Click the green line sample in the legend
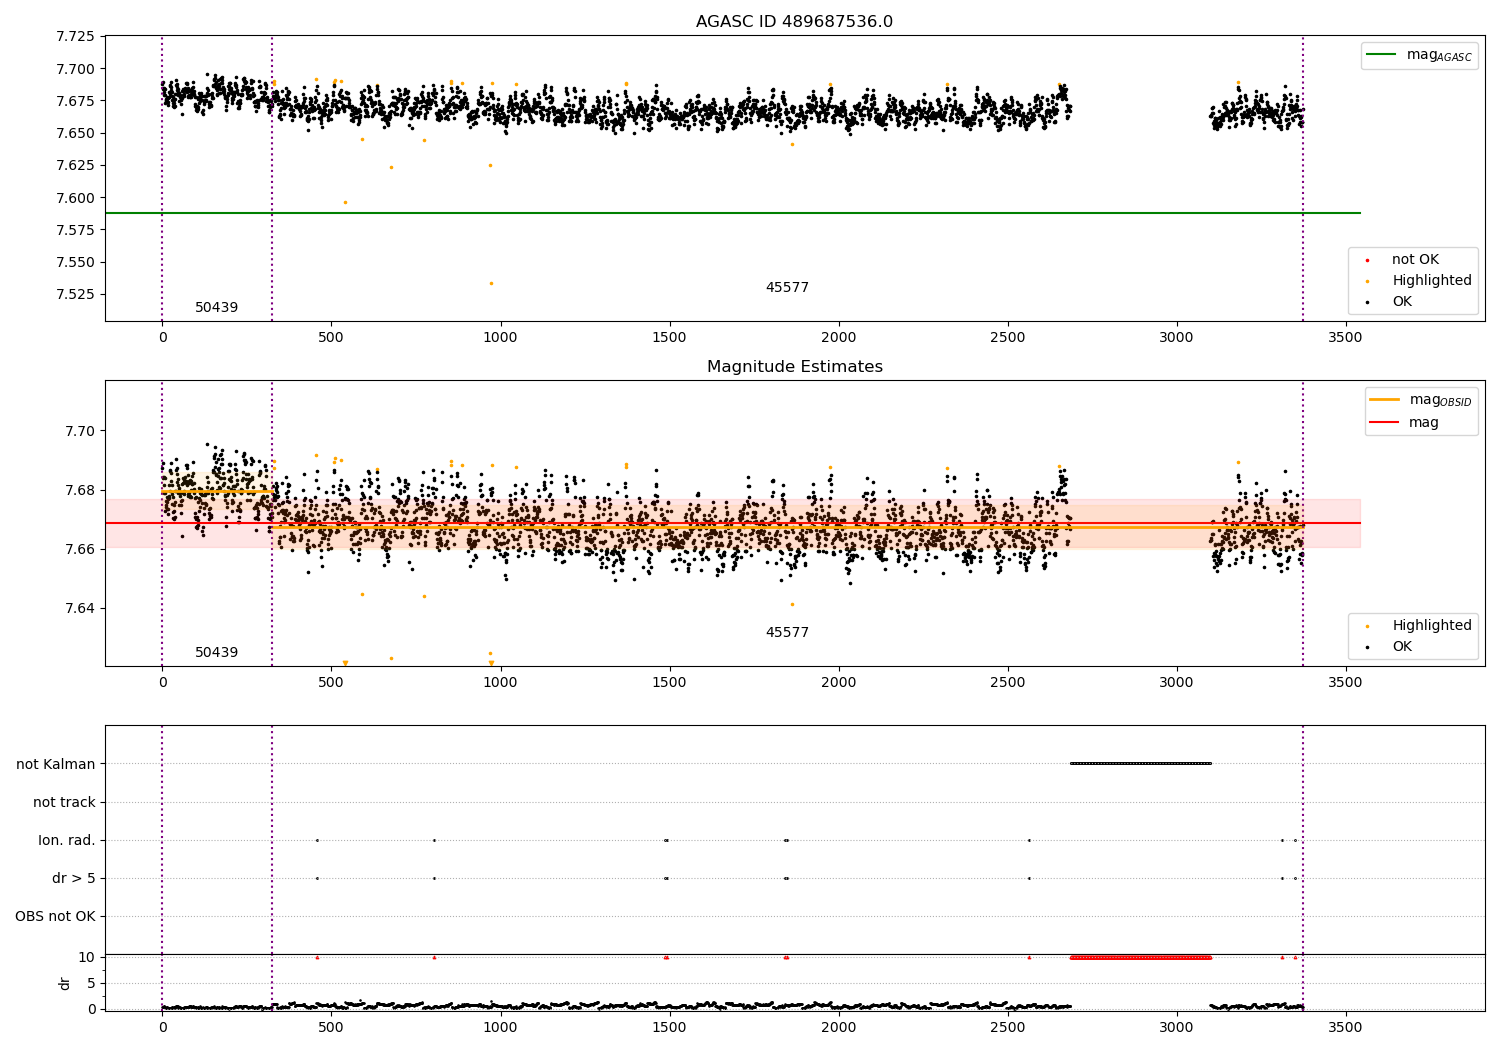The width and height of the screenshot is (1500, 1050). point(1382,55)
